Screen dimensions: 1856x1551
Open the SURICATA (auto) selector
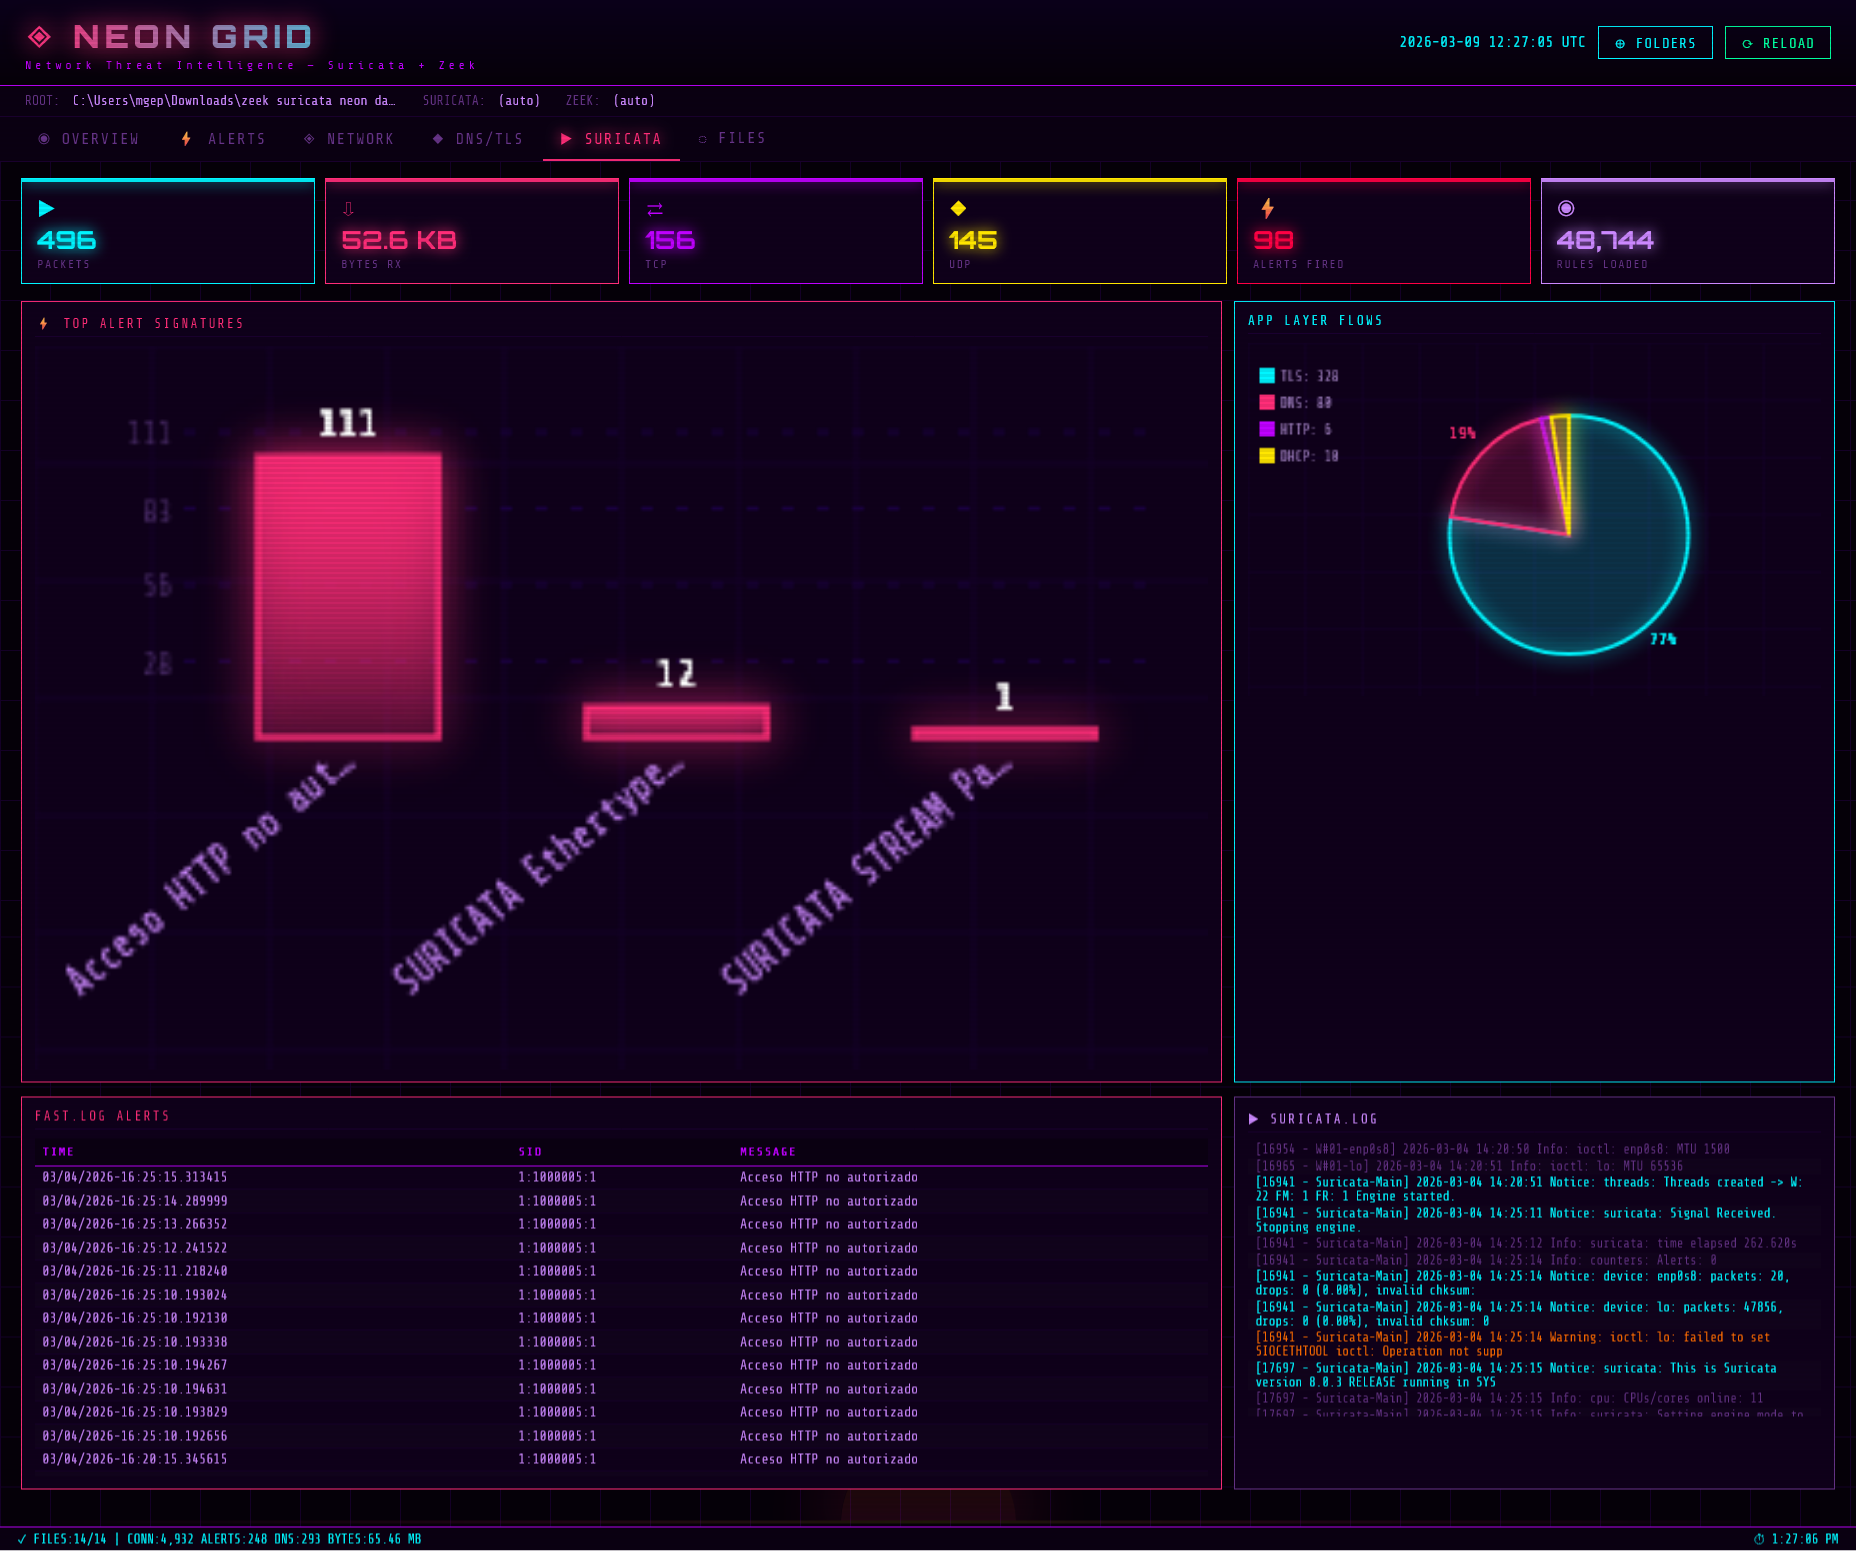point(519,100)
